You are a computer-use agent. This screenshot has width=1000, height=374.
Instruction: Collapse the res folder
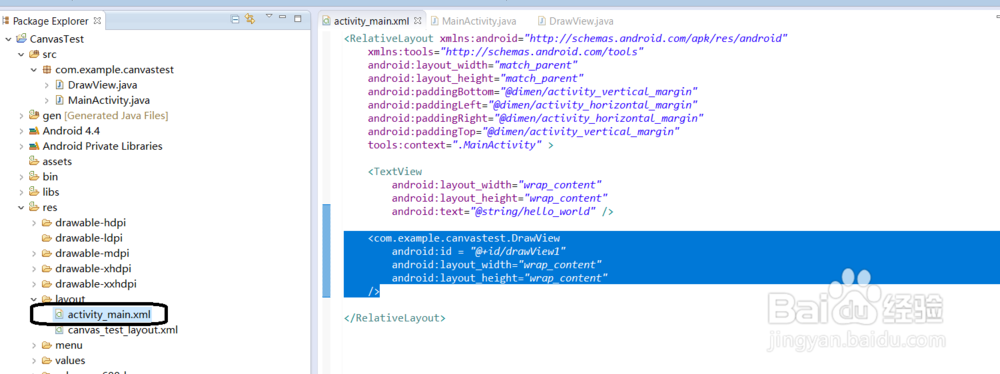[x=20, y=207]
